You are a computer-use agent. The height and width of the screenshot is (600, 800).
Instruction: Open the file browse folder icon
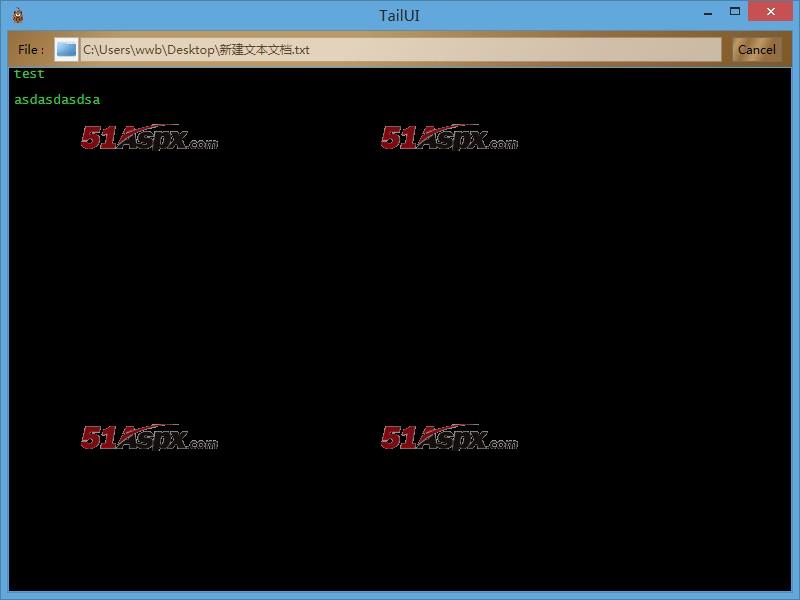point(66,49)
